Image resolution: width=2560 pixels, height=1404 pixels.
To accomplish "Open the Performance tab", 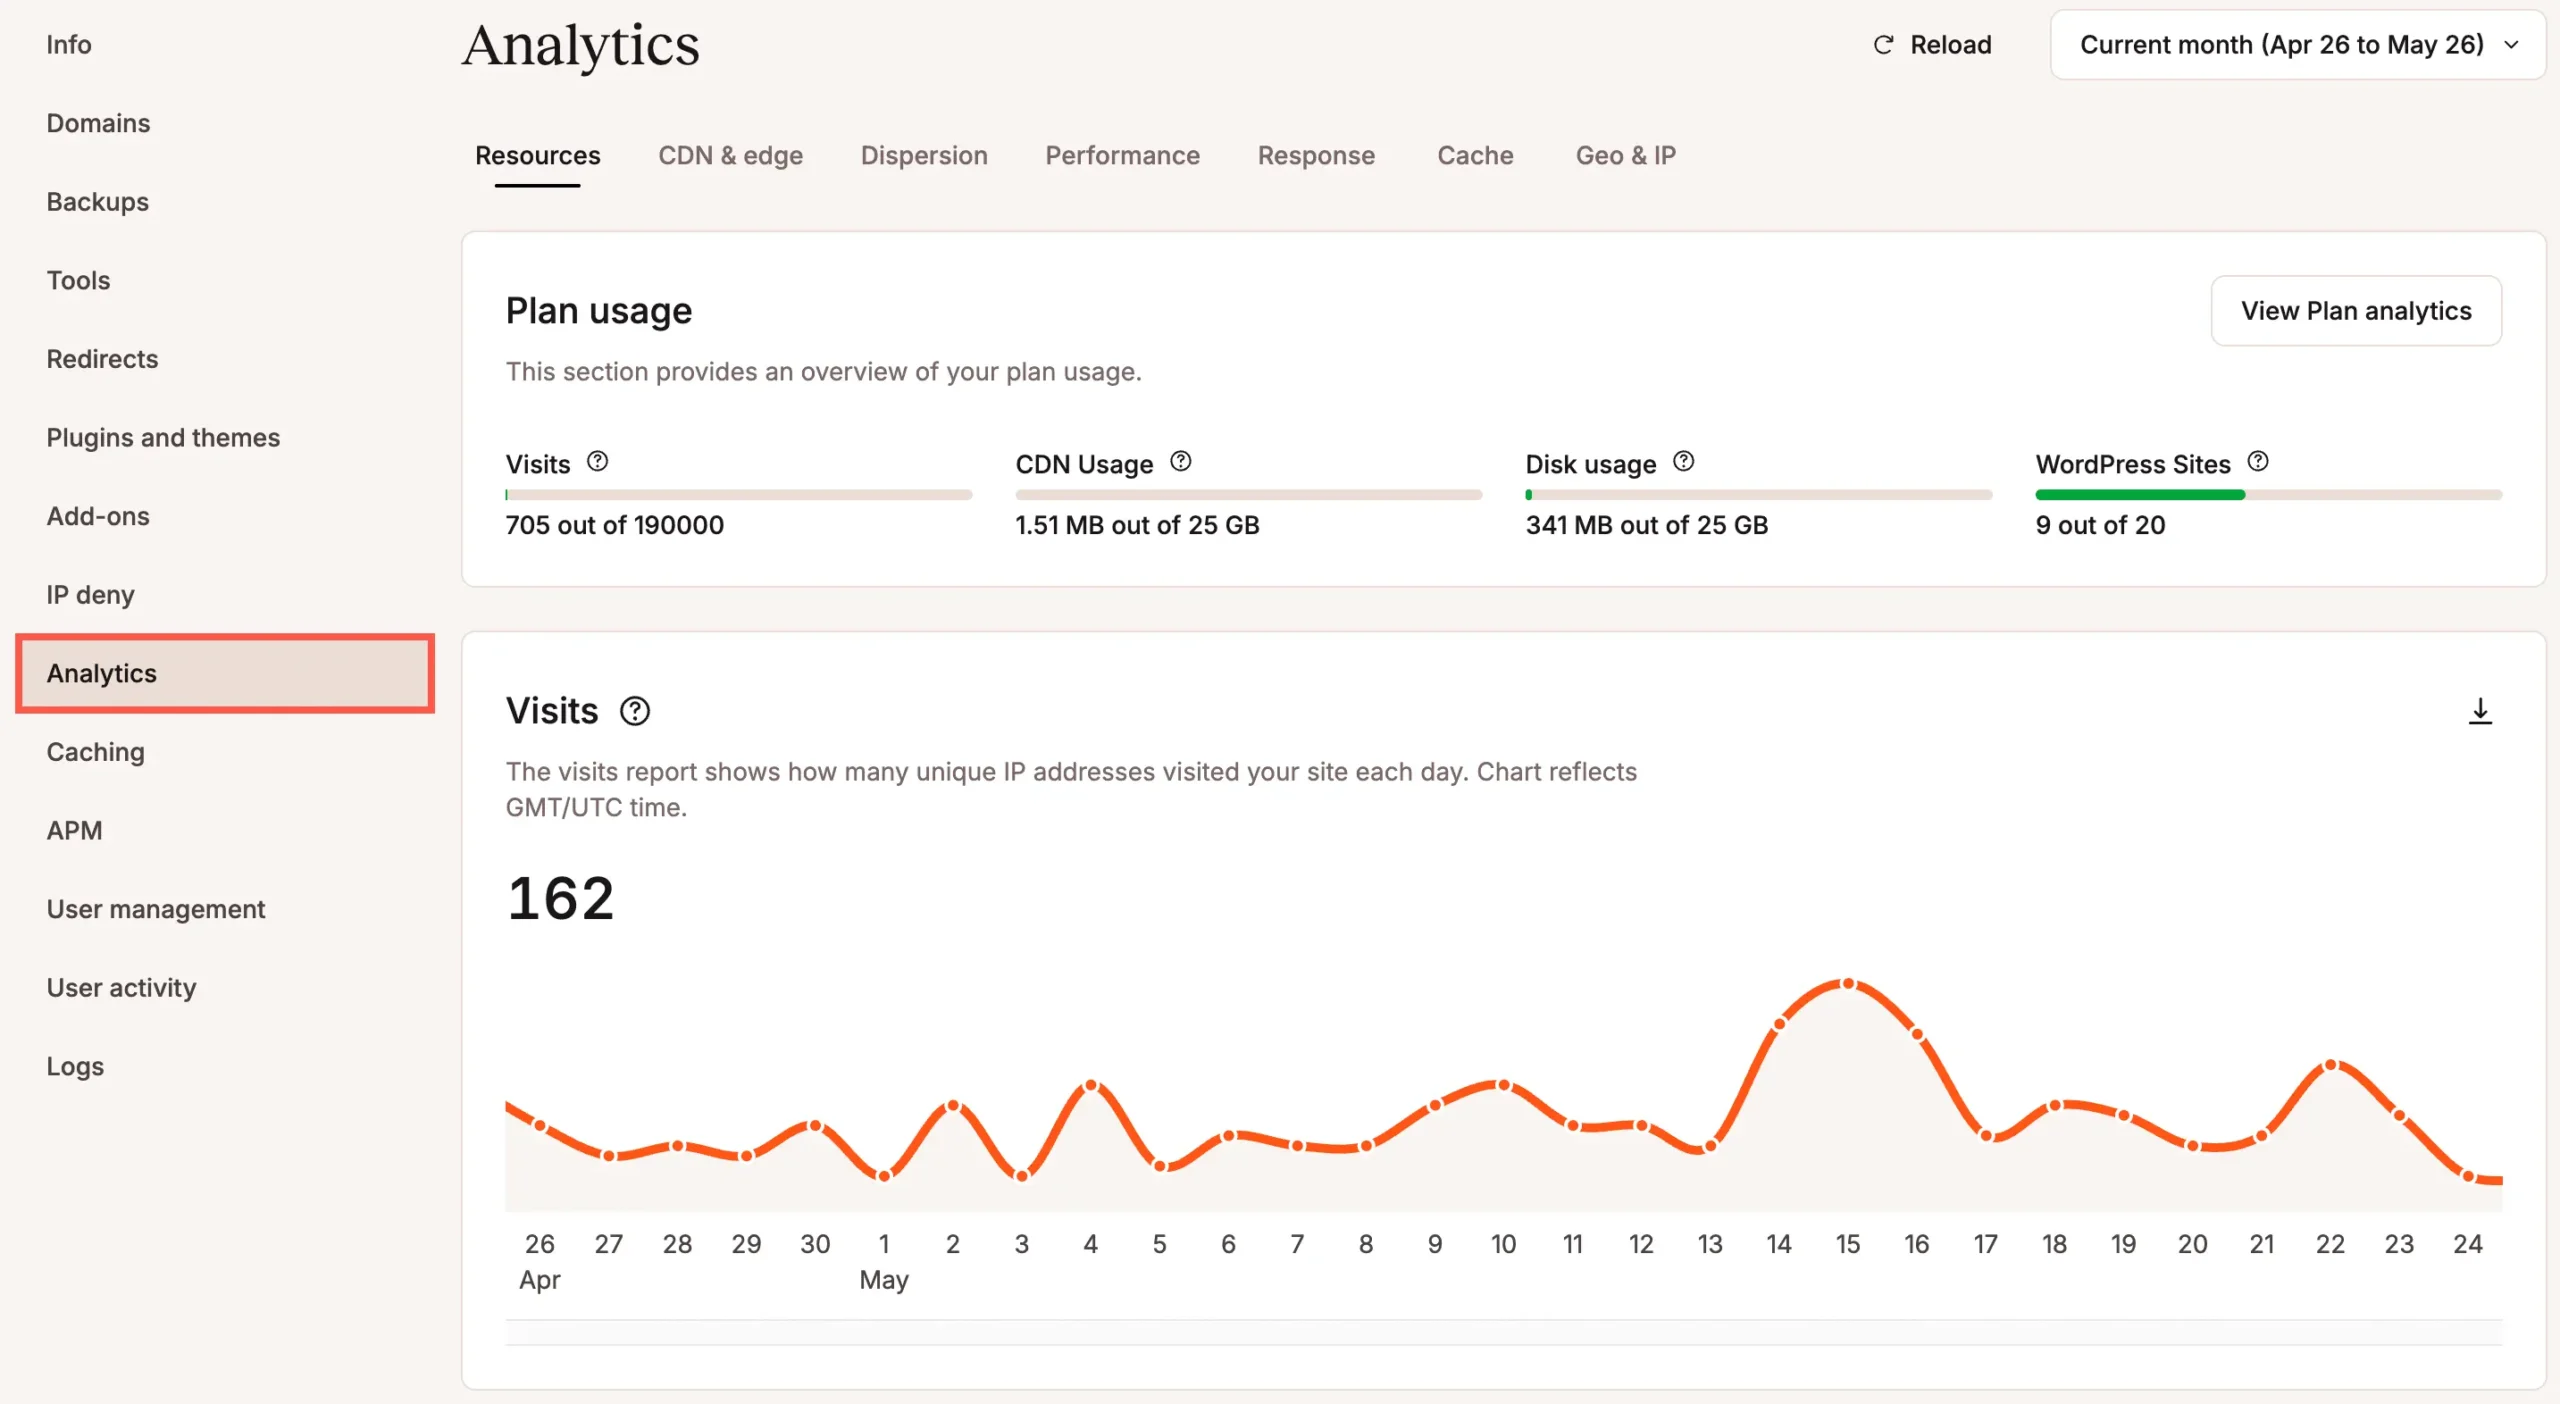I will coord(1122,156).
